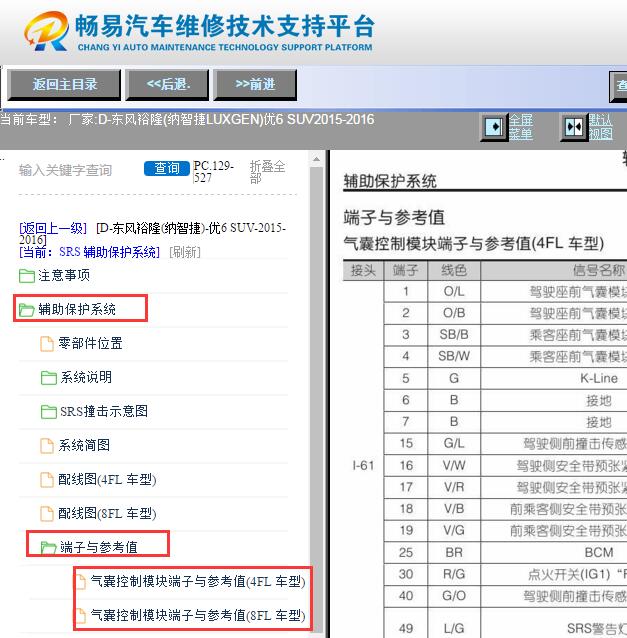Click the I-61 connector cell

[363, 465]
